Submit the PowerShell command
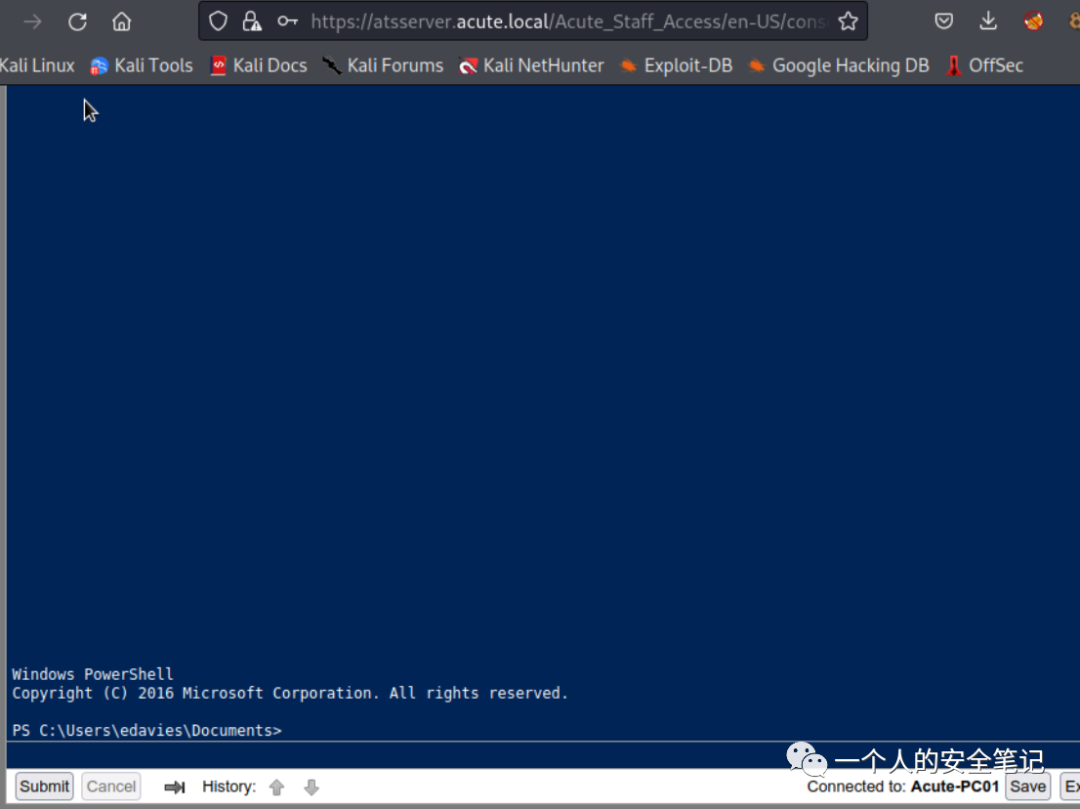 click(44, 786)
